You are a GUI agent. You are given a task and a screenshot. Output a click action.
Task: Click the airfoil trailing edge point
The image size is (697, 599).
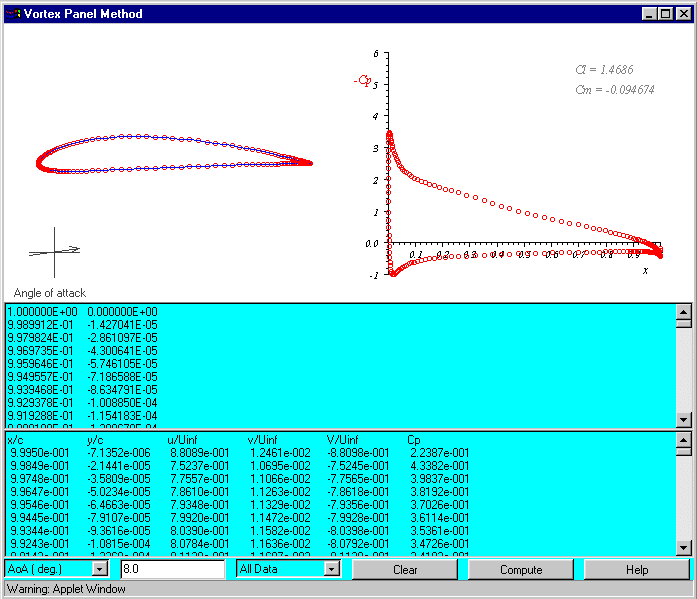pos(311,164)
